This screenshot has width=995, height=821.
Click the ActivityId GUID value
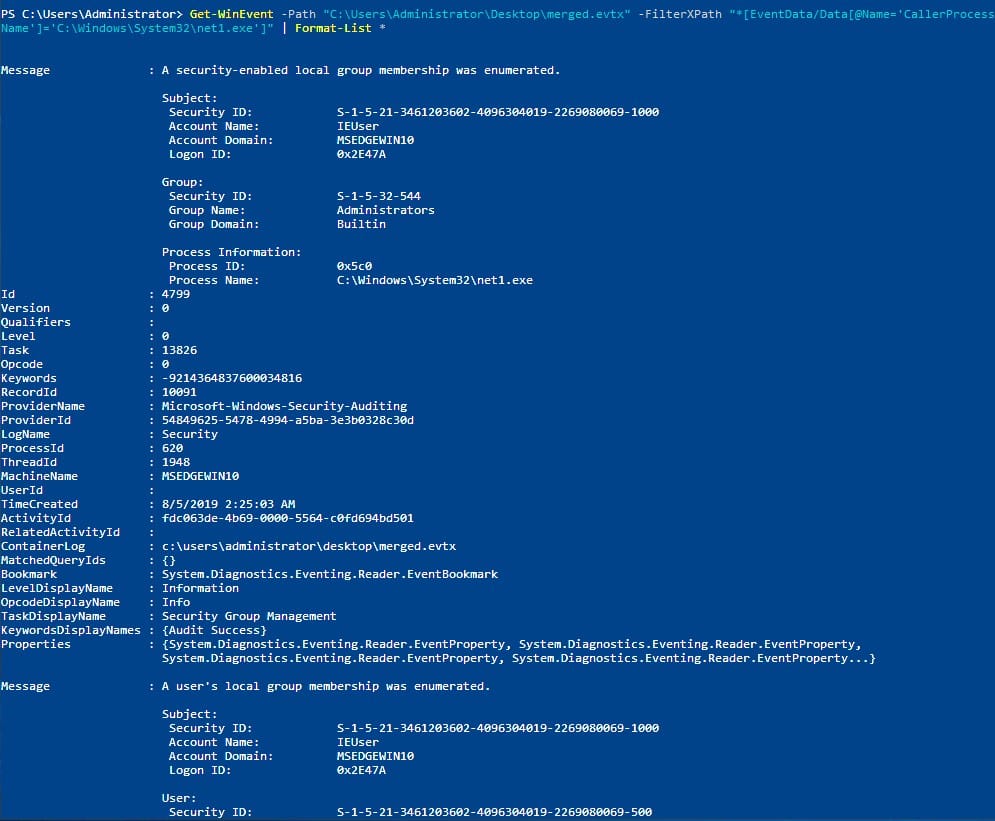click(x=287, y=518)
